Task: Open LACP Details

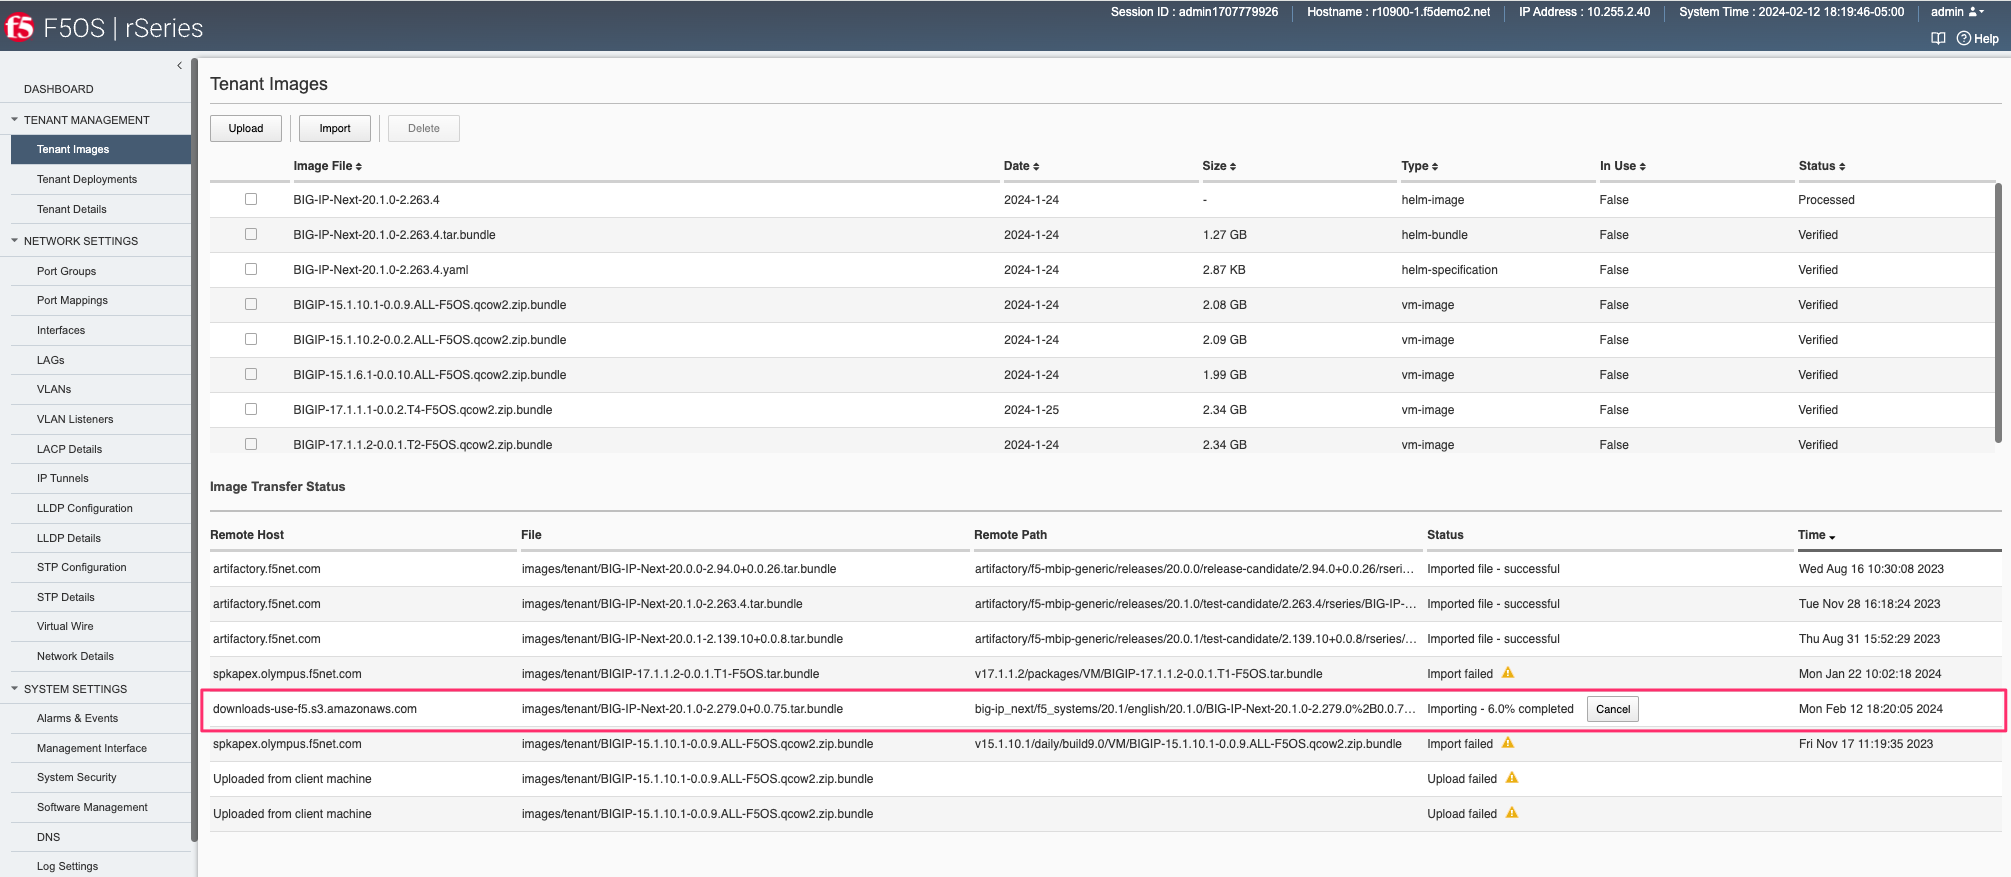Action: 70,449
